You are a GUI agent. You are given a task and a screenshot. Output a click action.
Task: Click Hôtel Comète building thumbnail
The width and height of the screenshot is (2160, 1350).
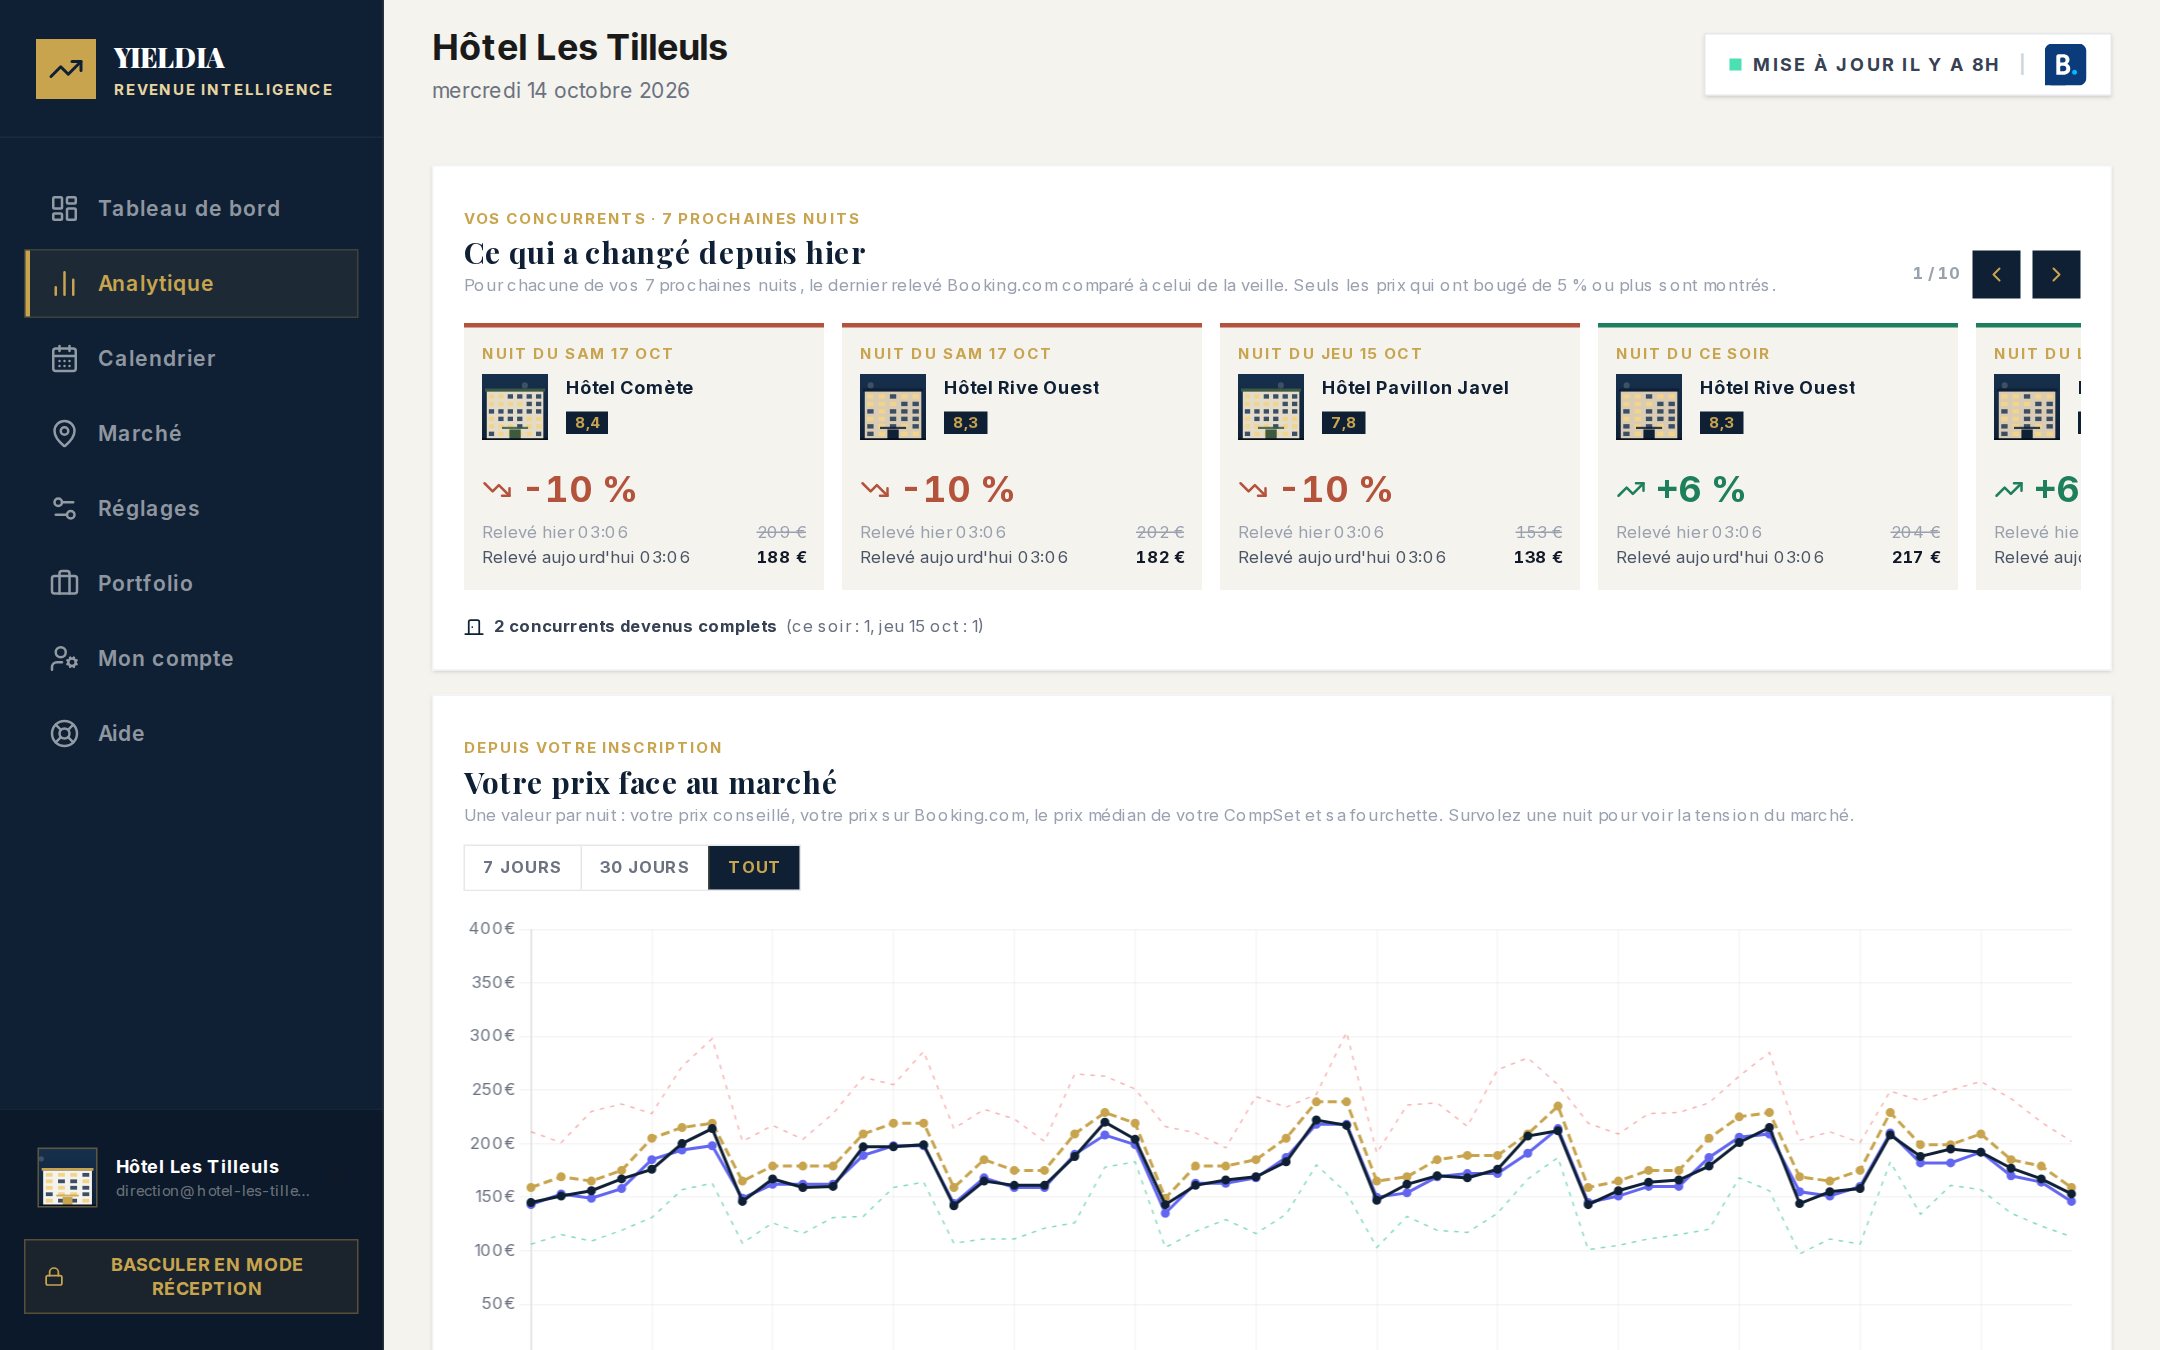(515, 407)
